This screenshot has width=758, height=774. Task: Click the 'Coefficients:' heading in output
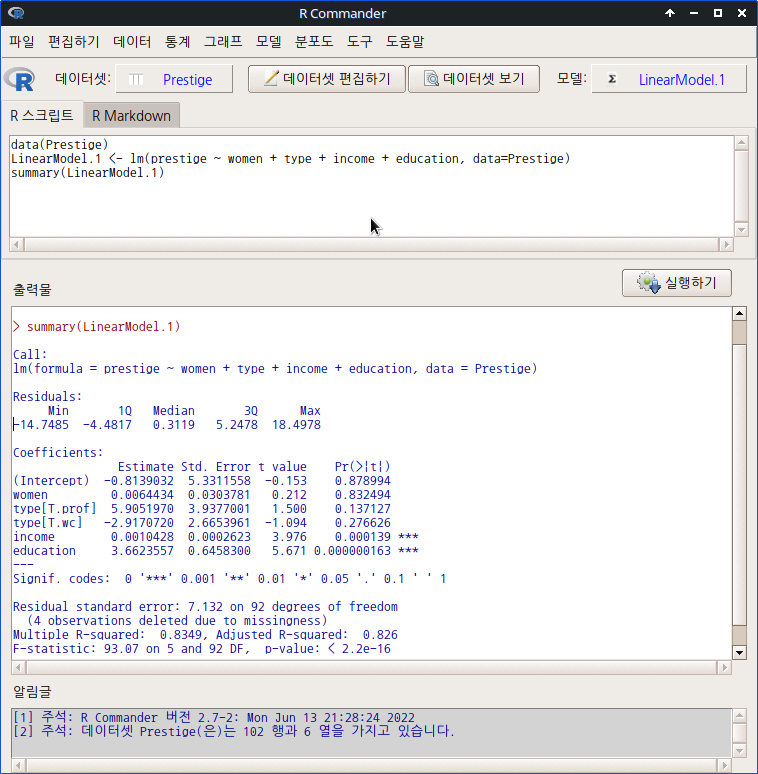(x=58, y=453)
